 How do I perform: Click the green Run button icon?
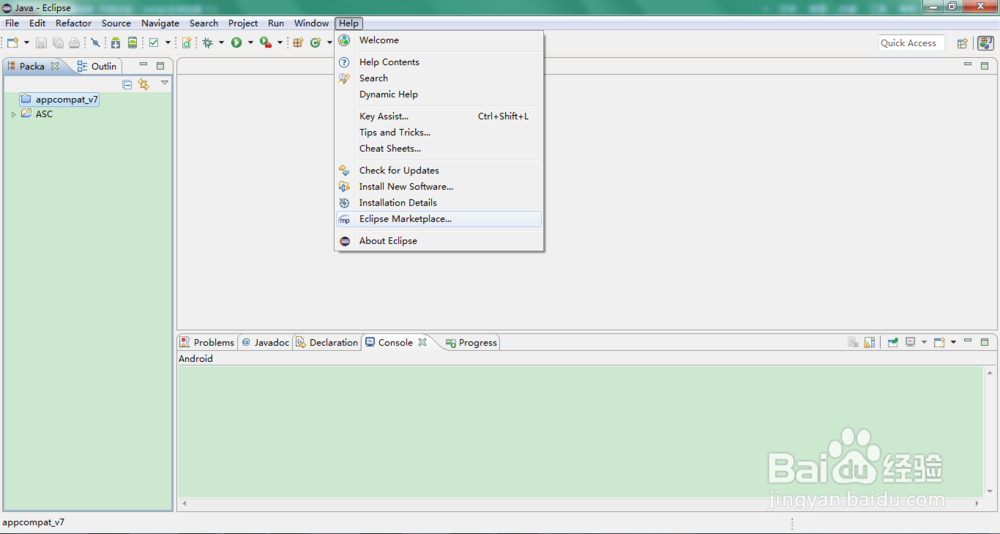pos(237,43)
